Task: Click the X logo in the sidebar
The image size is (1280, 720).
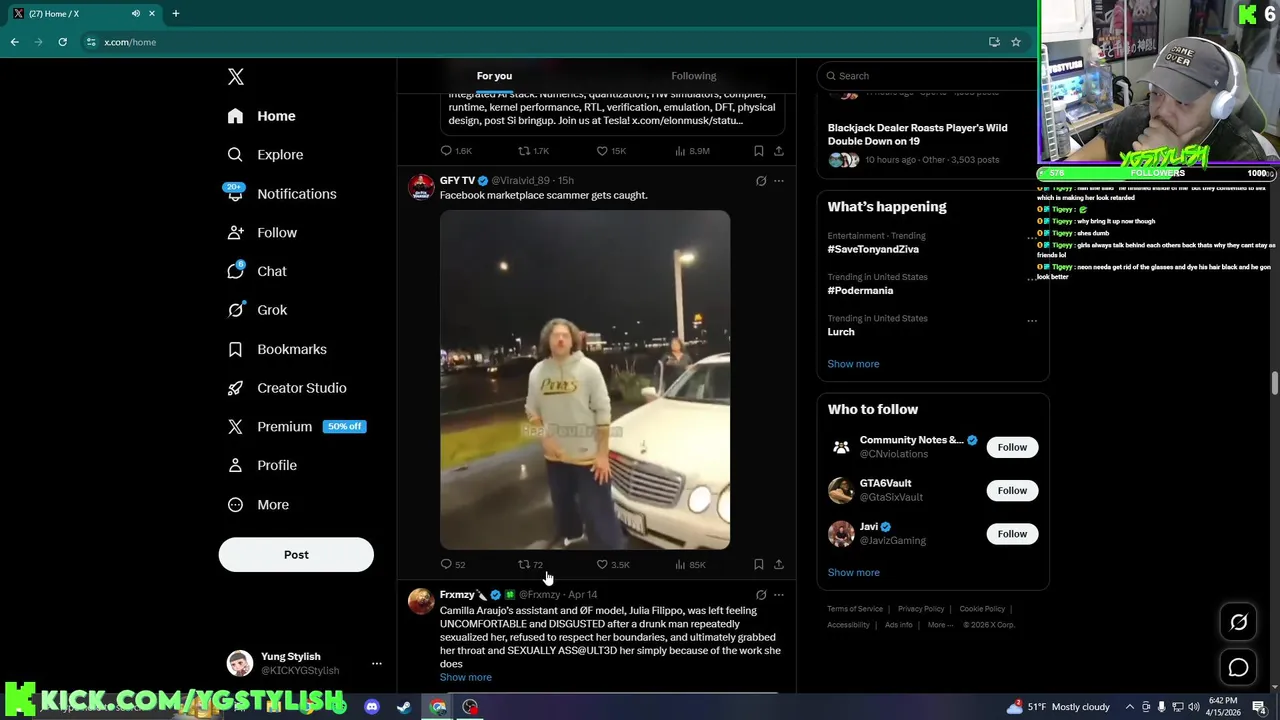Action: pos(236,77)
